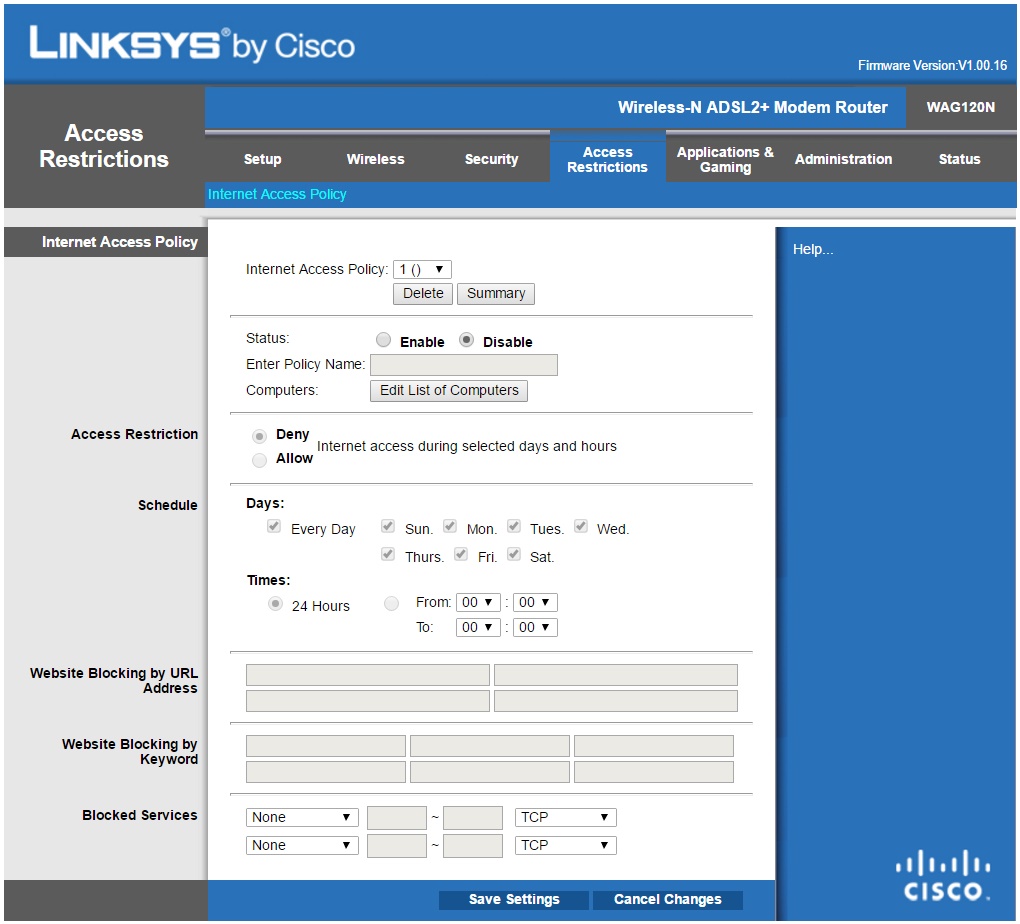Click the Summary button
Viewport: 1020px width, 924px height.
(496, 293)
